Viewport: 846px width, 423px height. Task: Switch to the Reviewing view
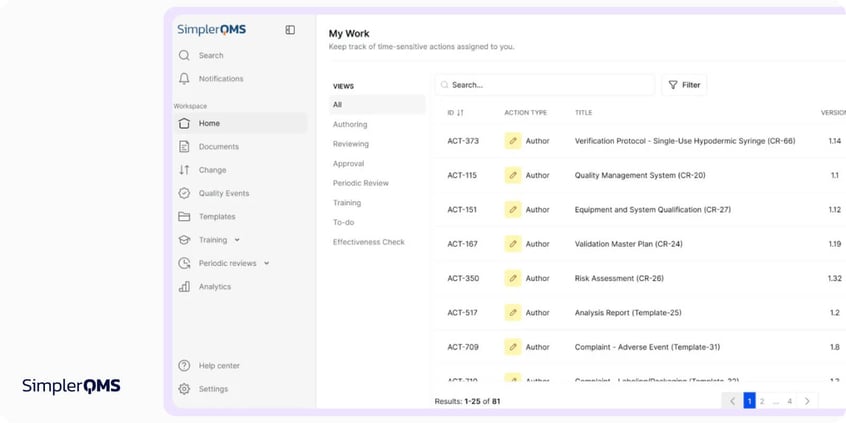(x=351, y=144)
